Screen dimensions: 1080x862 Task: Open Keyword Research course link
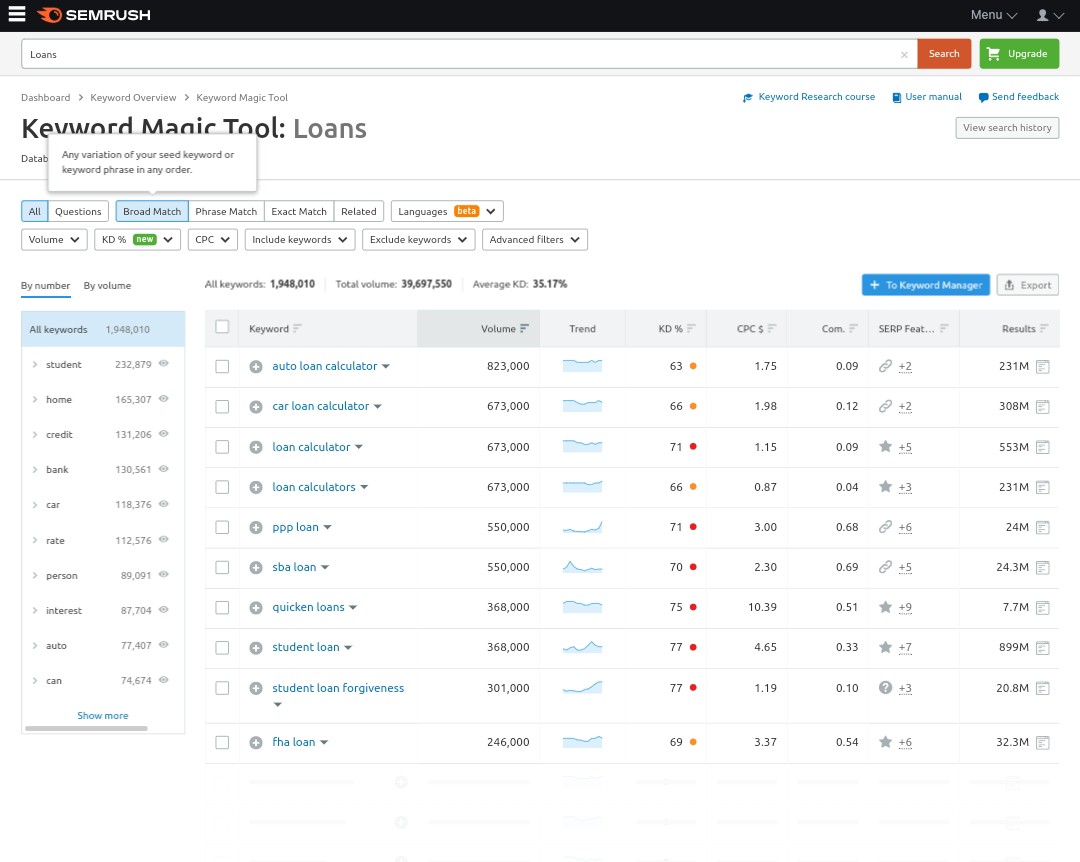[809, 97]
